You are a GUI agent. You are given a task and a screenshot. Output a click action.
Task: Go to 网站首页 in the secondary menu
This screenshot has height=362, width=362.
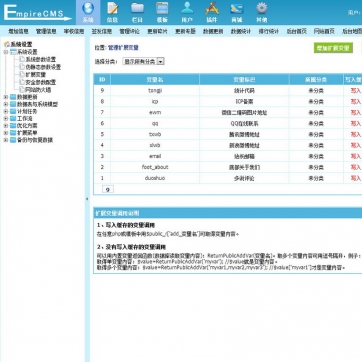(x=324, y=32)
